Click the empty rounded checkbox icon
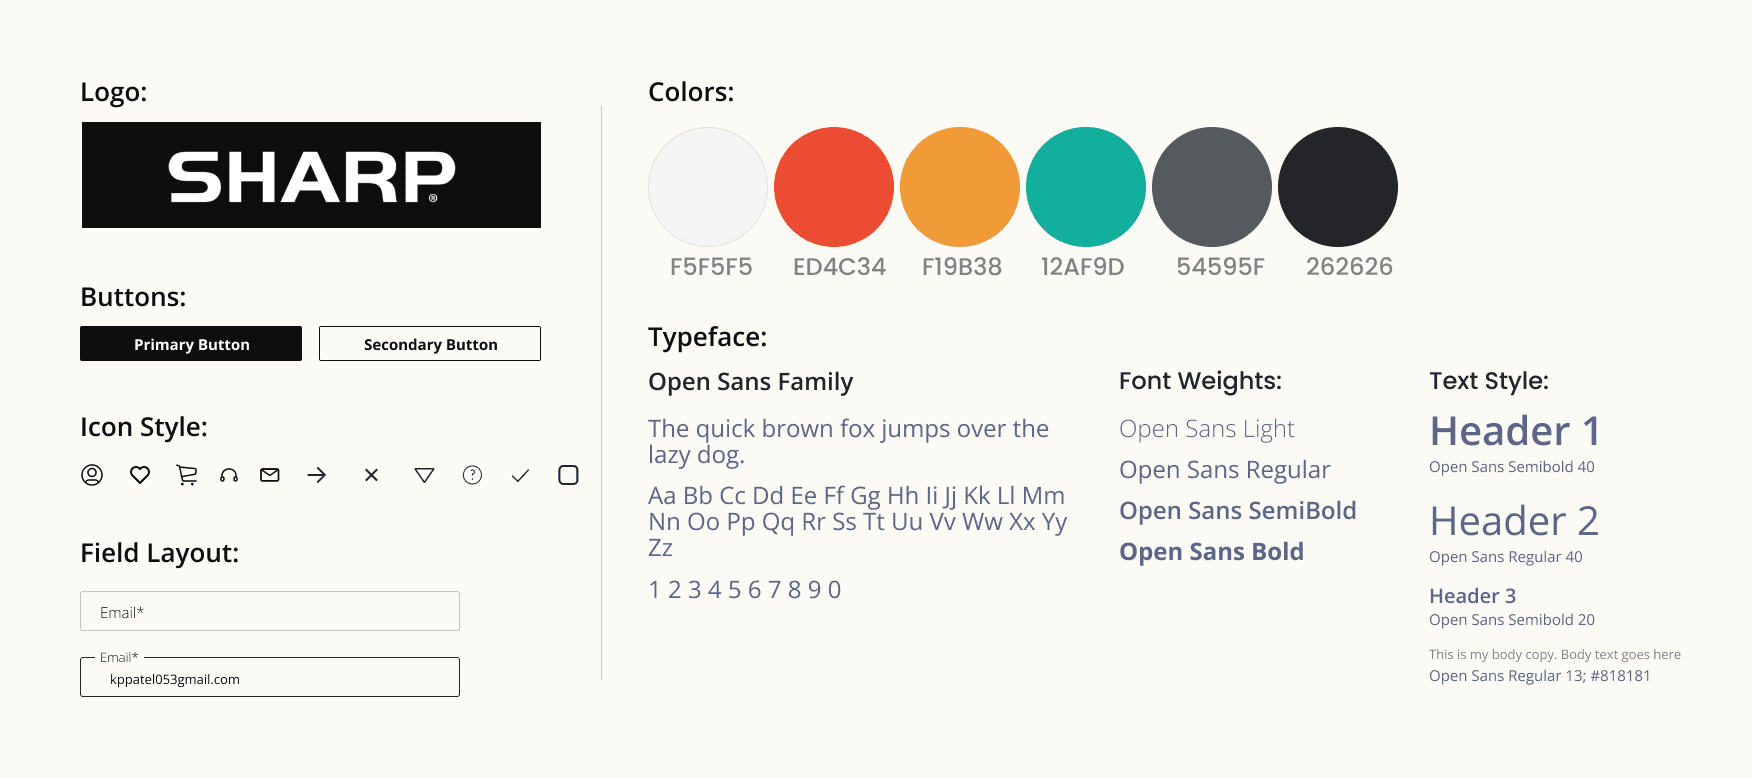Screen dimensions: 1752x778 click(x=568, y=475)
